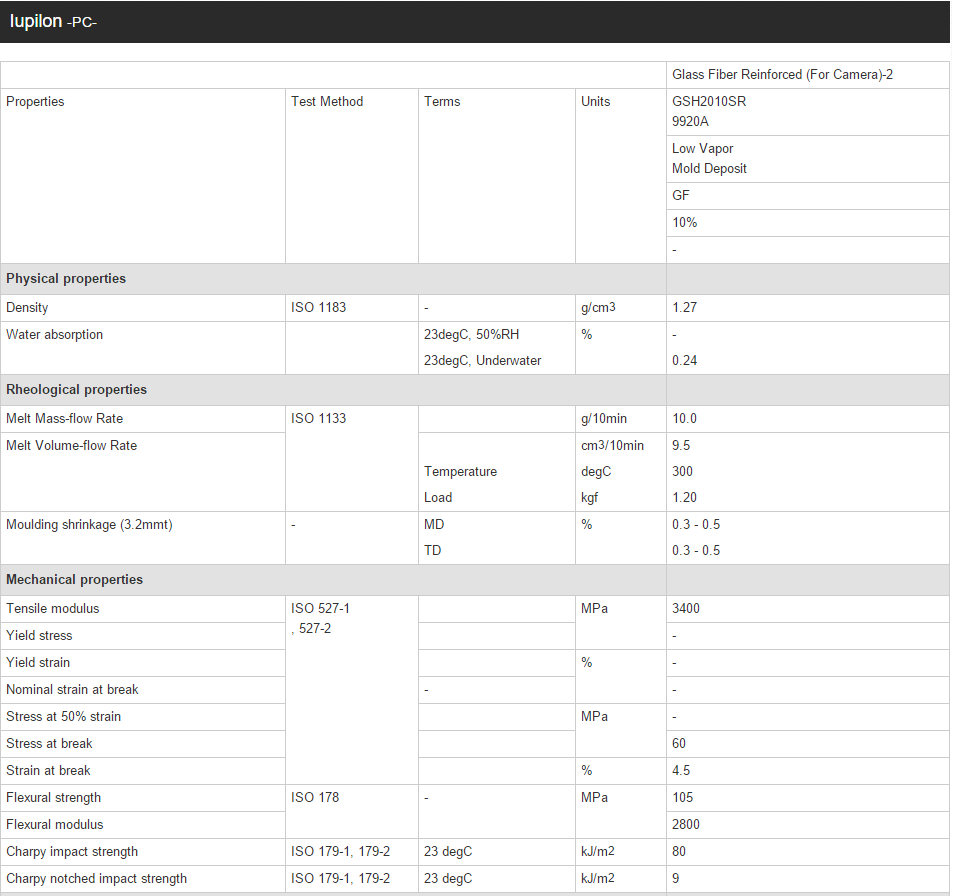The width and height of the screenshot is (953, 896).
Task: Select the Charpy impact strength value '80'
Action: click(x=679, y=852)
